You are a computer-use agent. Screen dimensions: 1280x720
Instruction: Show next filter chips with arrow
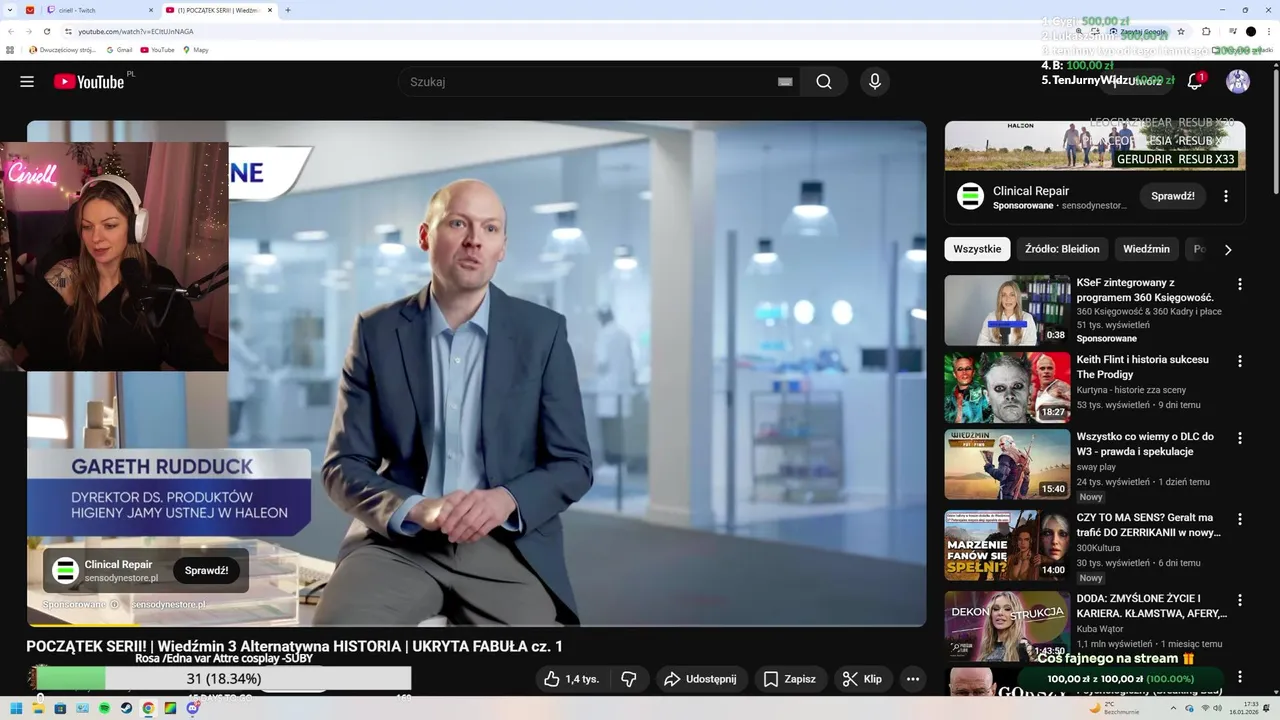[x=1228, y=249]
